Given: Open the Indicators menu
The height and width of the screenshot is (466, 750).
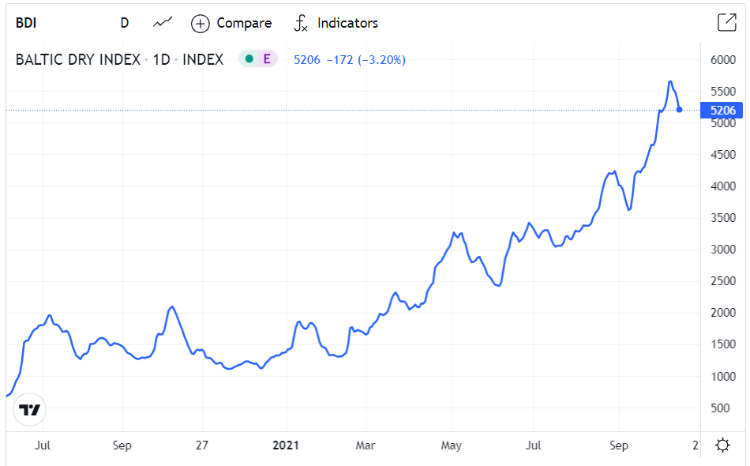Looking at the screenshot, I should (347, 23).
